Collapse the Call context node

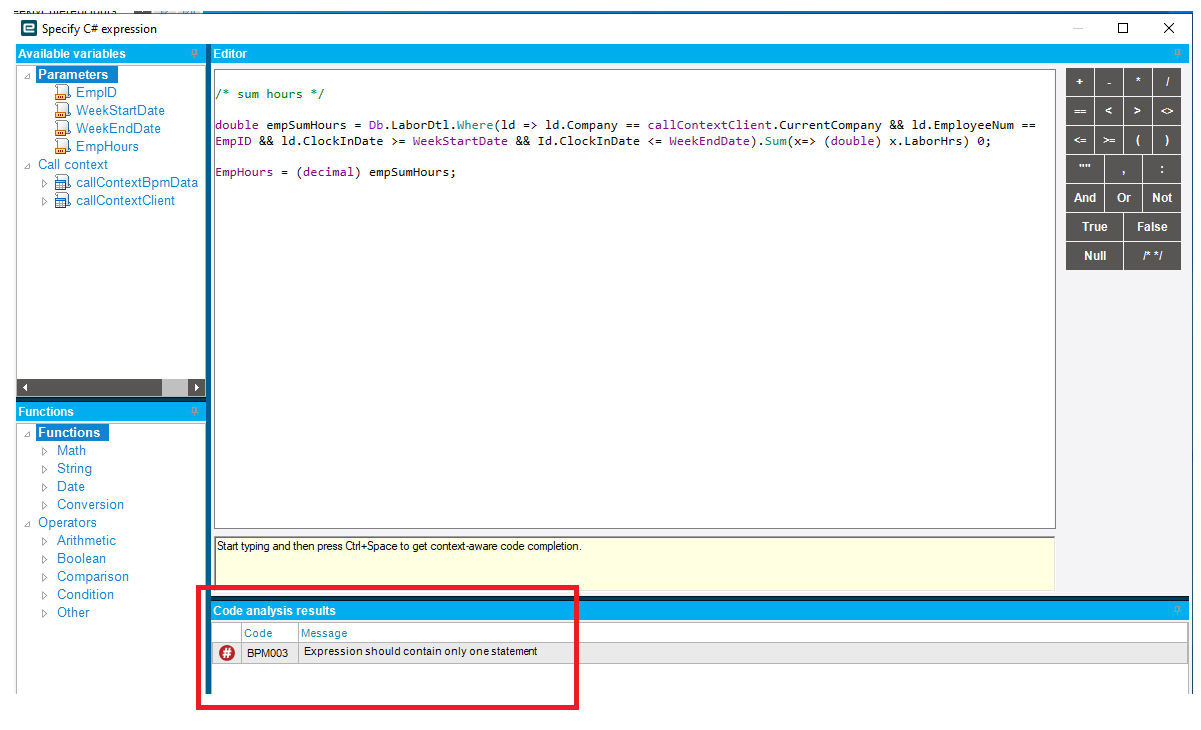tap(27, 165)
